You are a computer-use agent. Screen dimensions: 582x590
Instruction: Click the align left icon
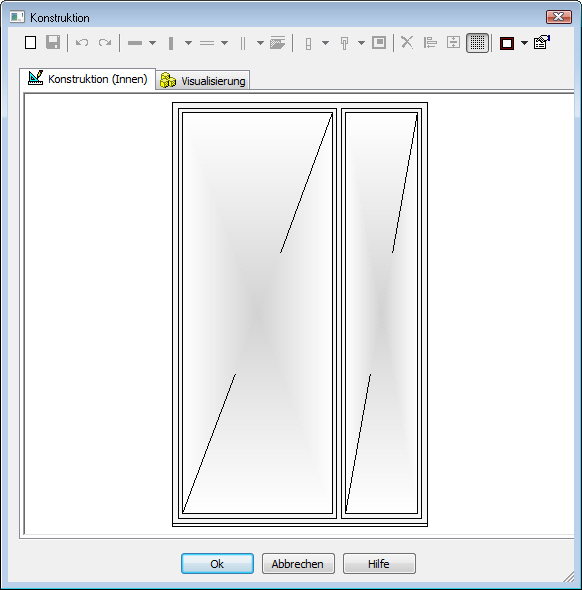[430, 43]
